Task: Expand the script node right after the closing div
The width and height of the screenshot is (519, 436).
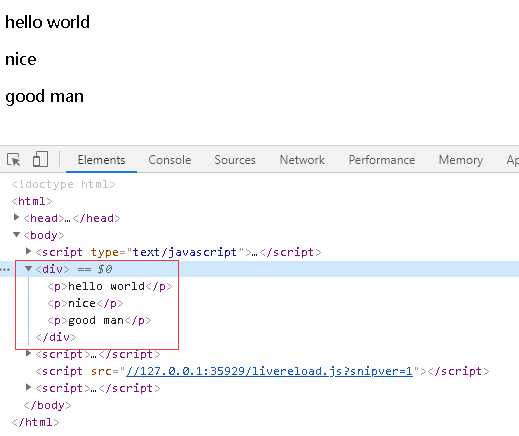Action: click(29, 353)
